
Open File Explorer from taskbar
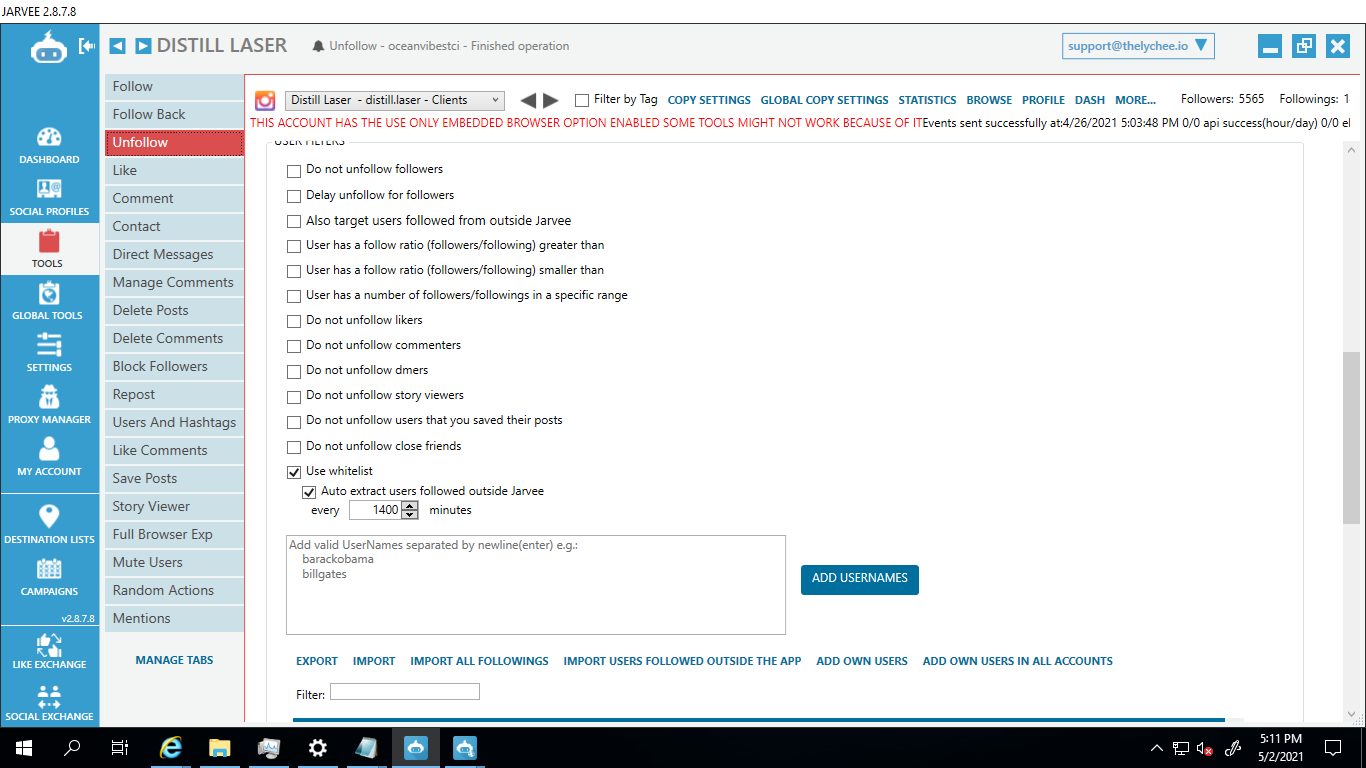(x=219, y=747)
